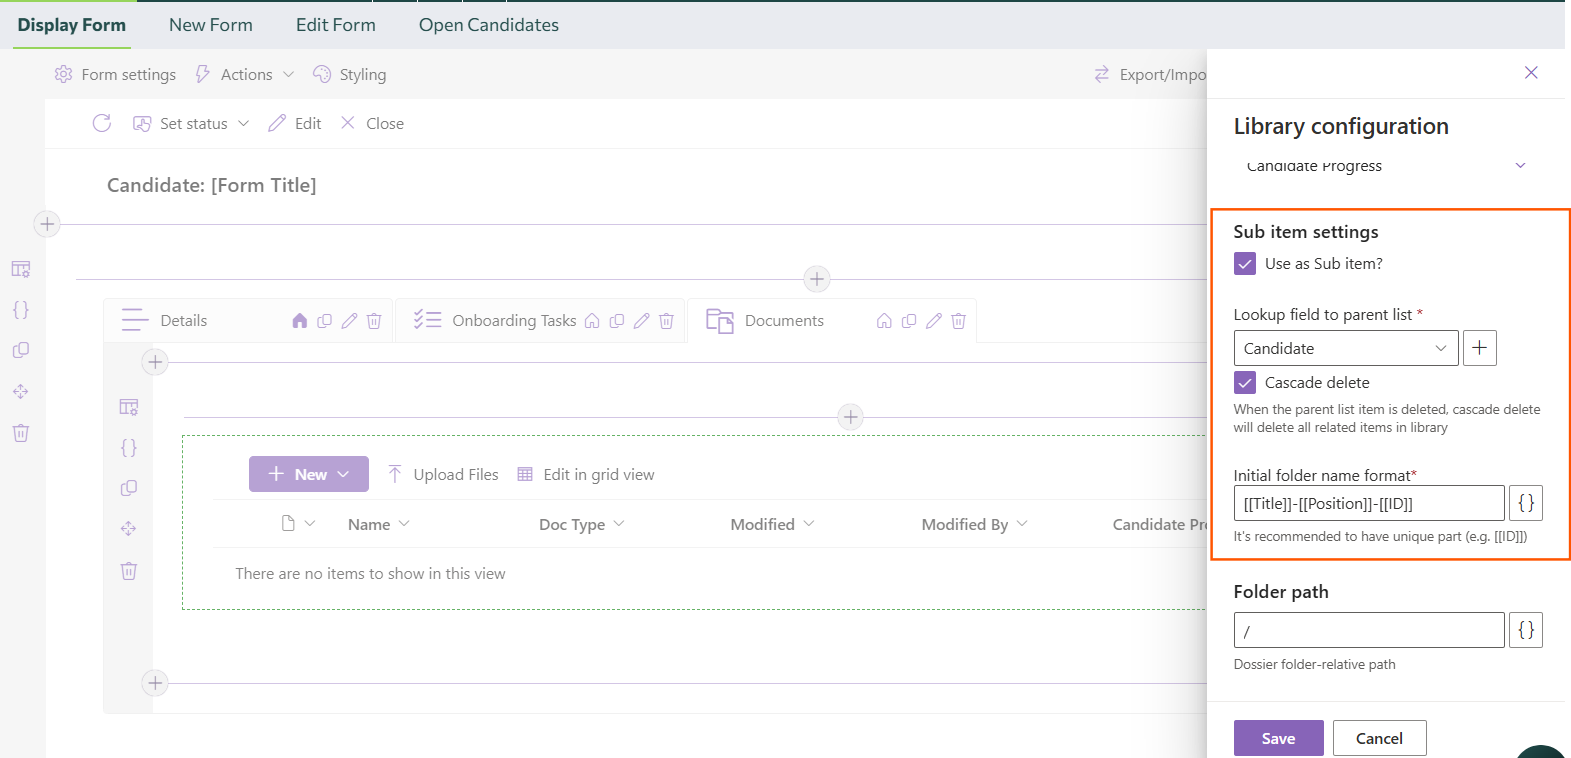
Task: Open the file type column dropdown
Action: point(310,524)
